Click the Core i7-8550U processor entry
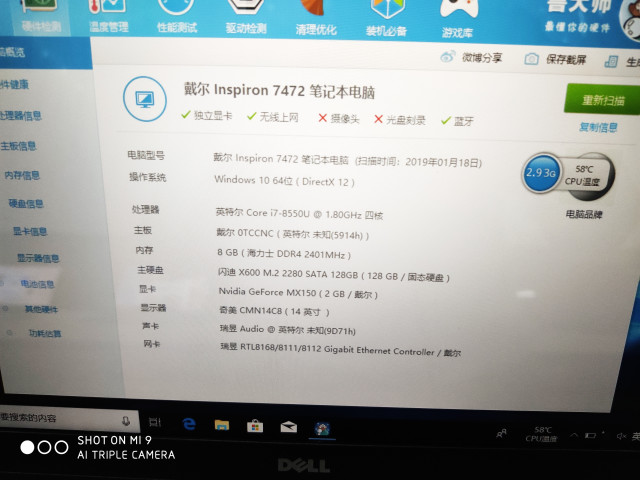640x480 pixels. coord(299,213)
